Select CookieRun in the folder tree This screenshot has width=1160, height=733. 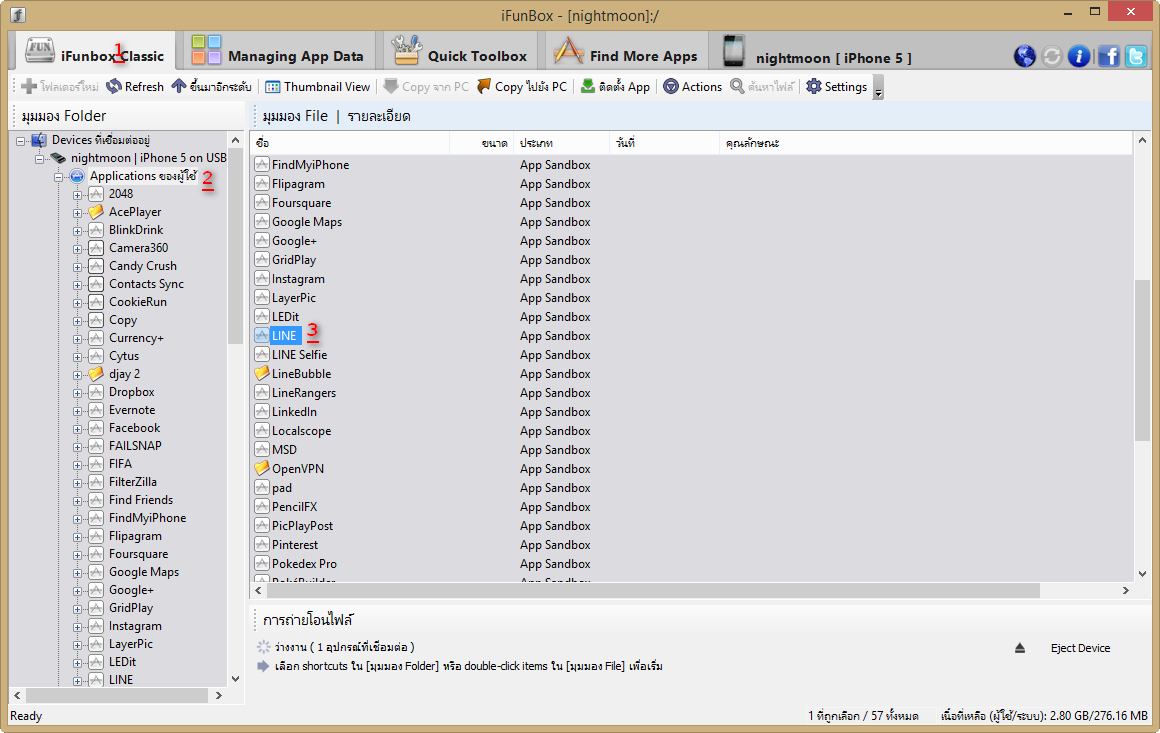tap(138, 302)
